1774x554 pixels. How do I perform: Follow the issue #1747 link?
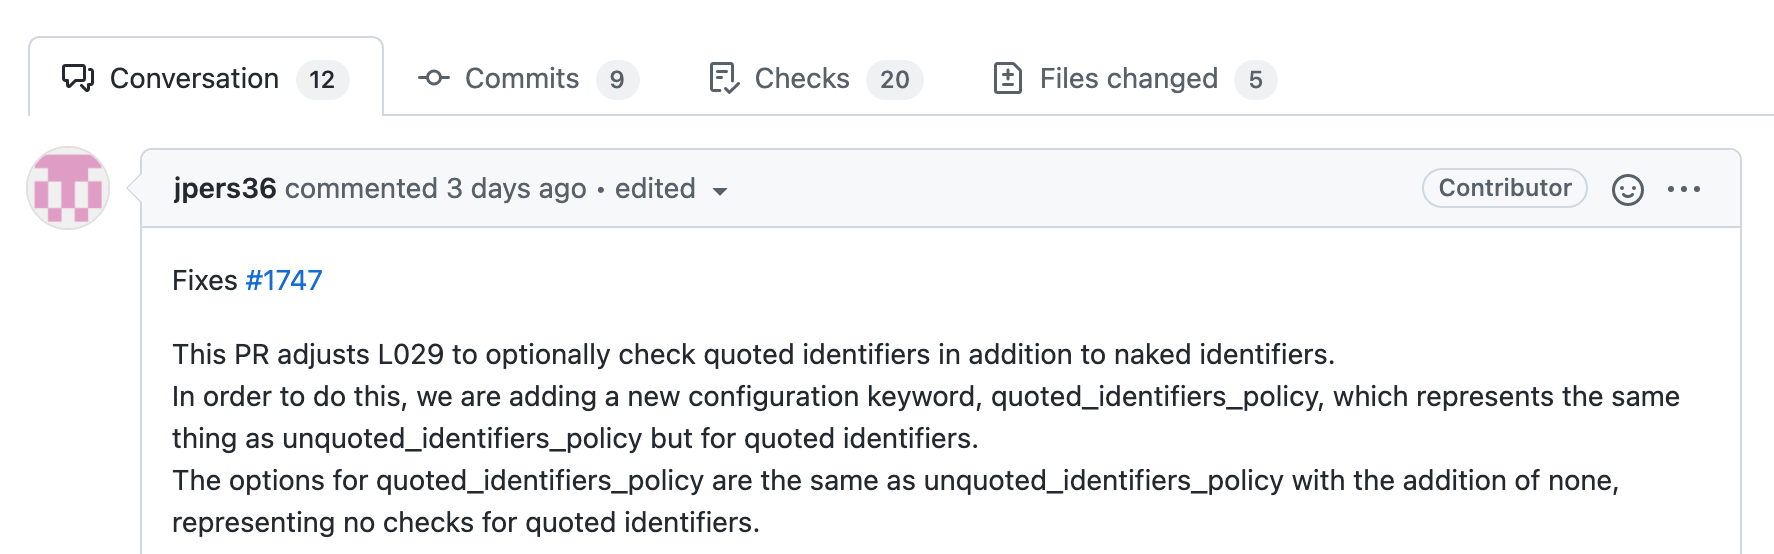point(284,280)
